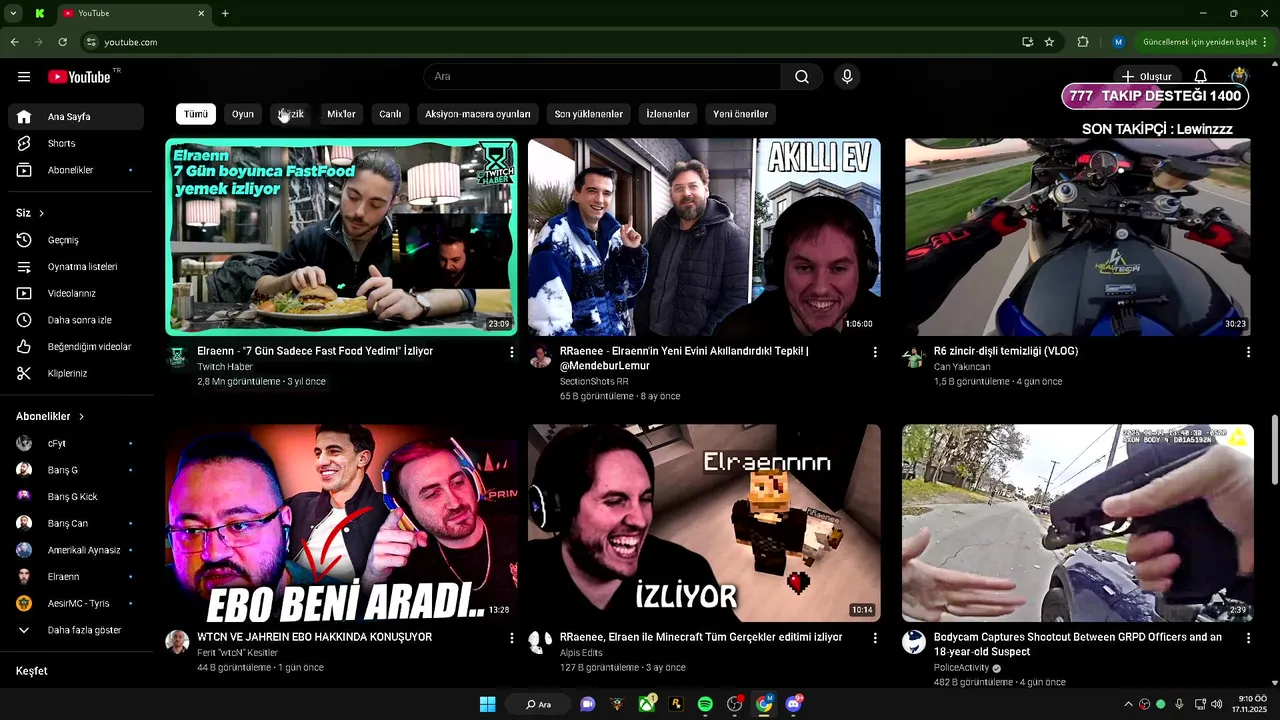This screenshot has width=1280, height=720.
Task: Open options menu for Minecraft Tüm Gerçekler video
Action: click(x=875, y=638)
